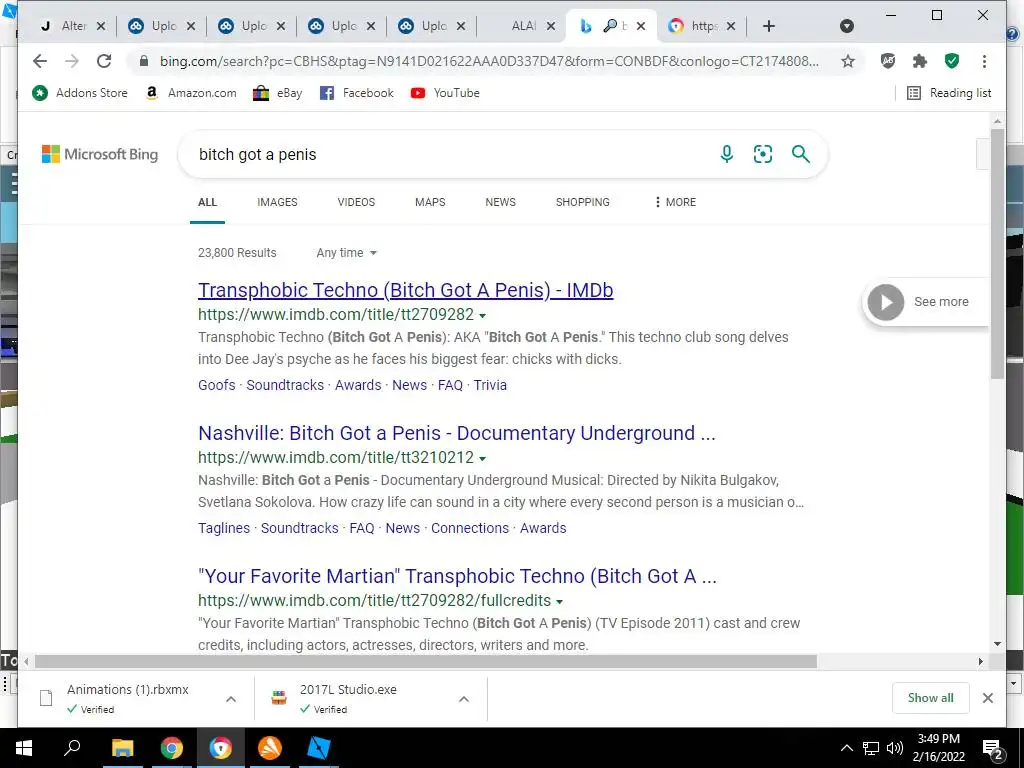Open the Extensions puzzle-piece icon
Screen dimensions: 1024x768
(x=920, y=61)
